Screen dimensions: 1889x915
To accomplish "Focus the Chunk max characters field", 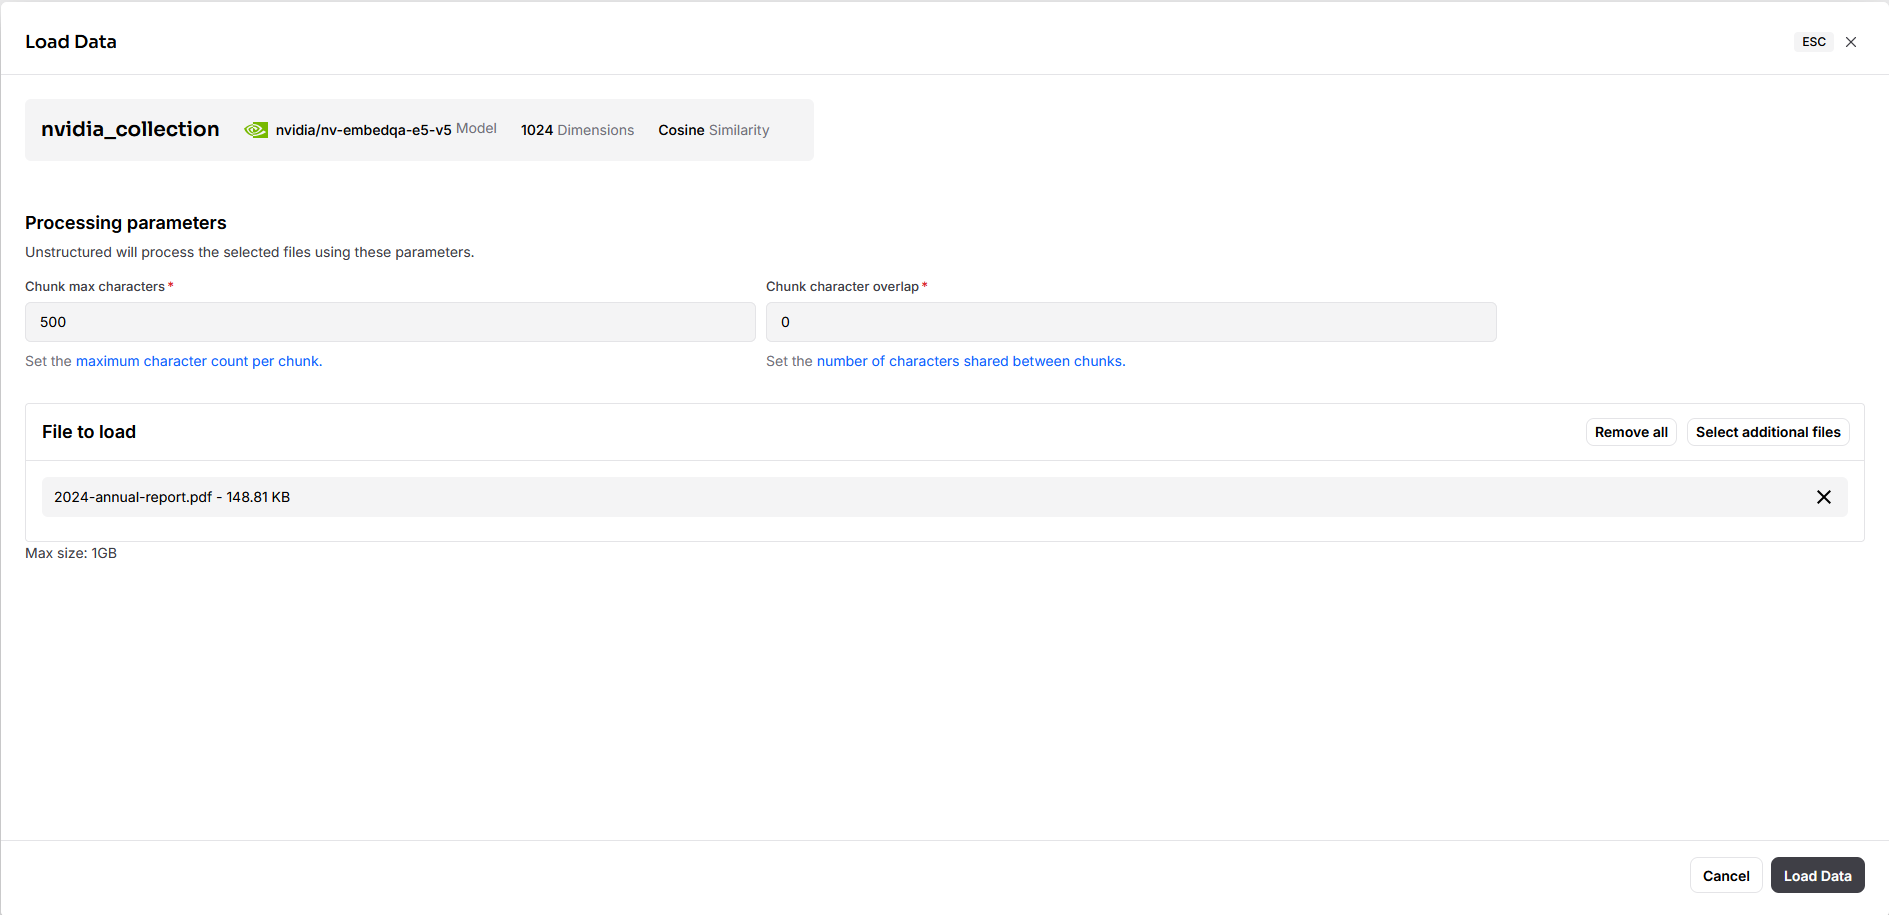I will pyautogui.click(x=390, y=322).
